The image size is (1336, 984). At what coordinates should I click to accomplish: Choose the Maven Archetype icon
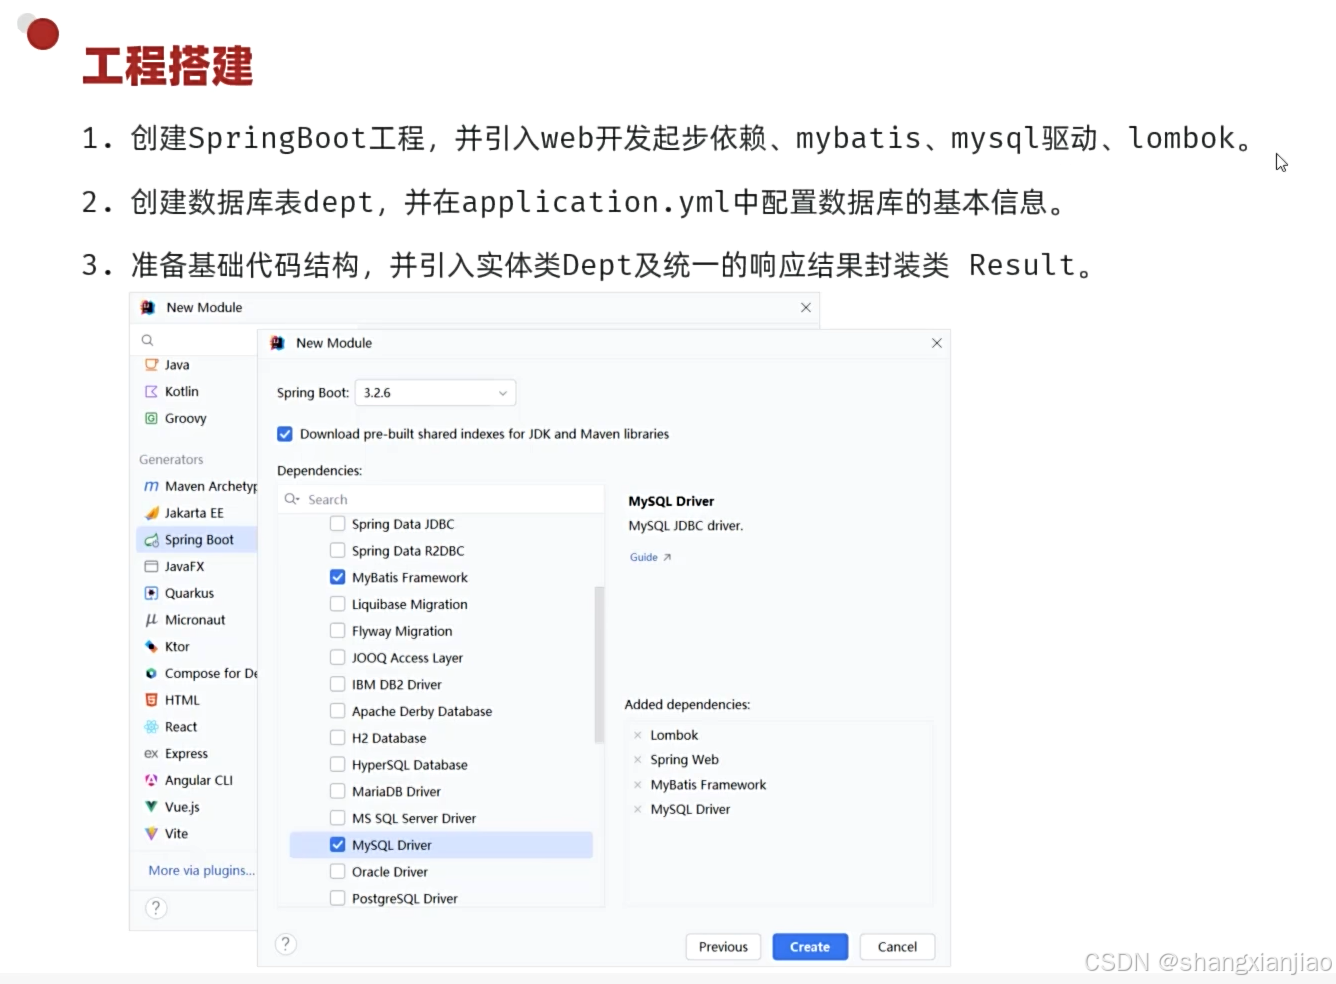point(151,486)
